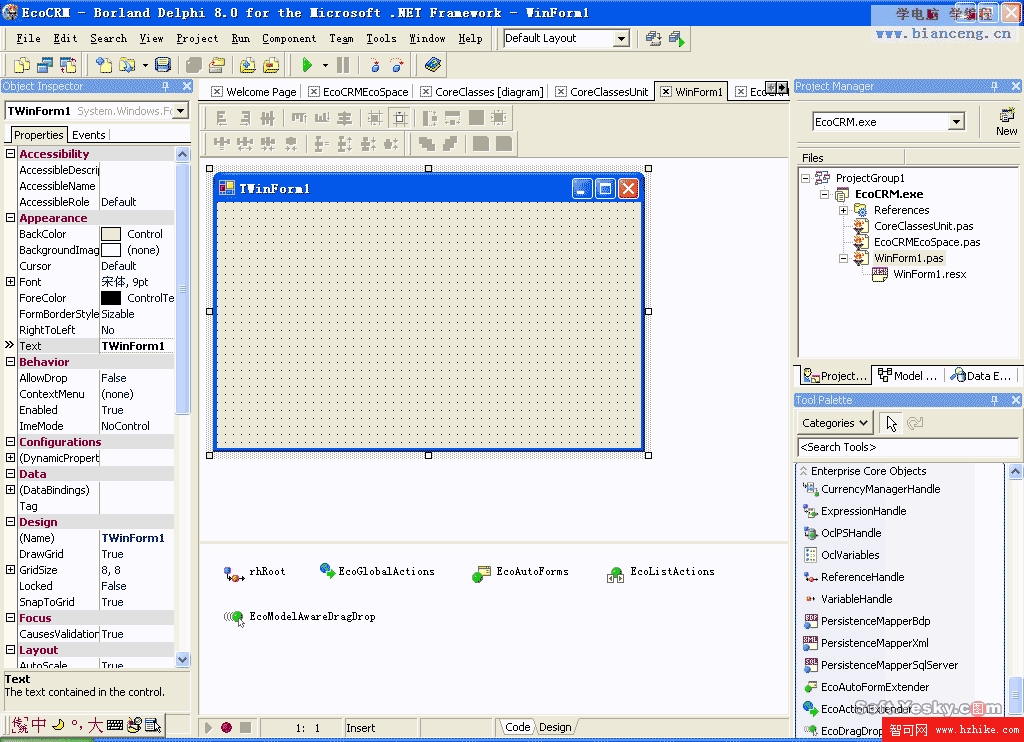Click the Step Over debug icon
This screenshot has width=1024, height=742.
pos(397,65)
